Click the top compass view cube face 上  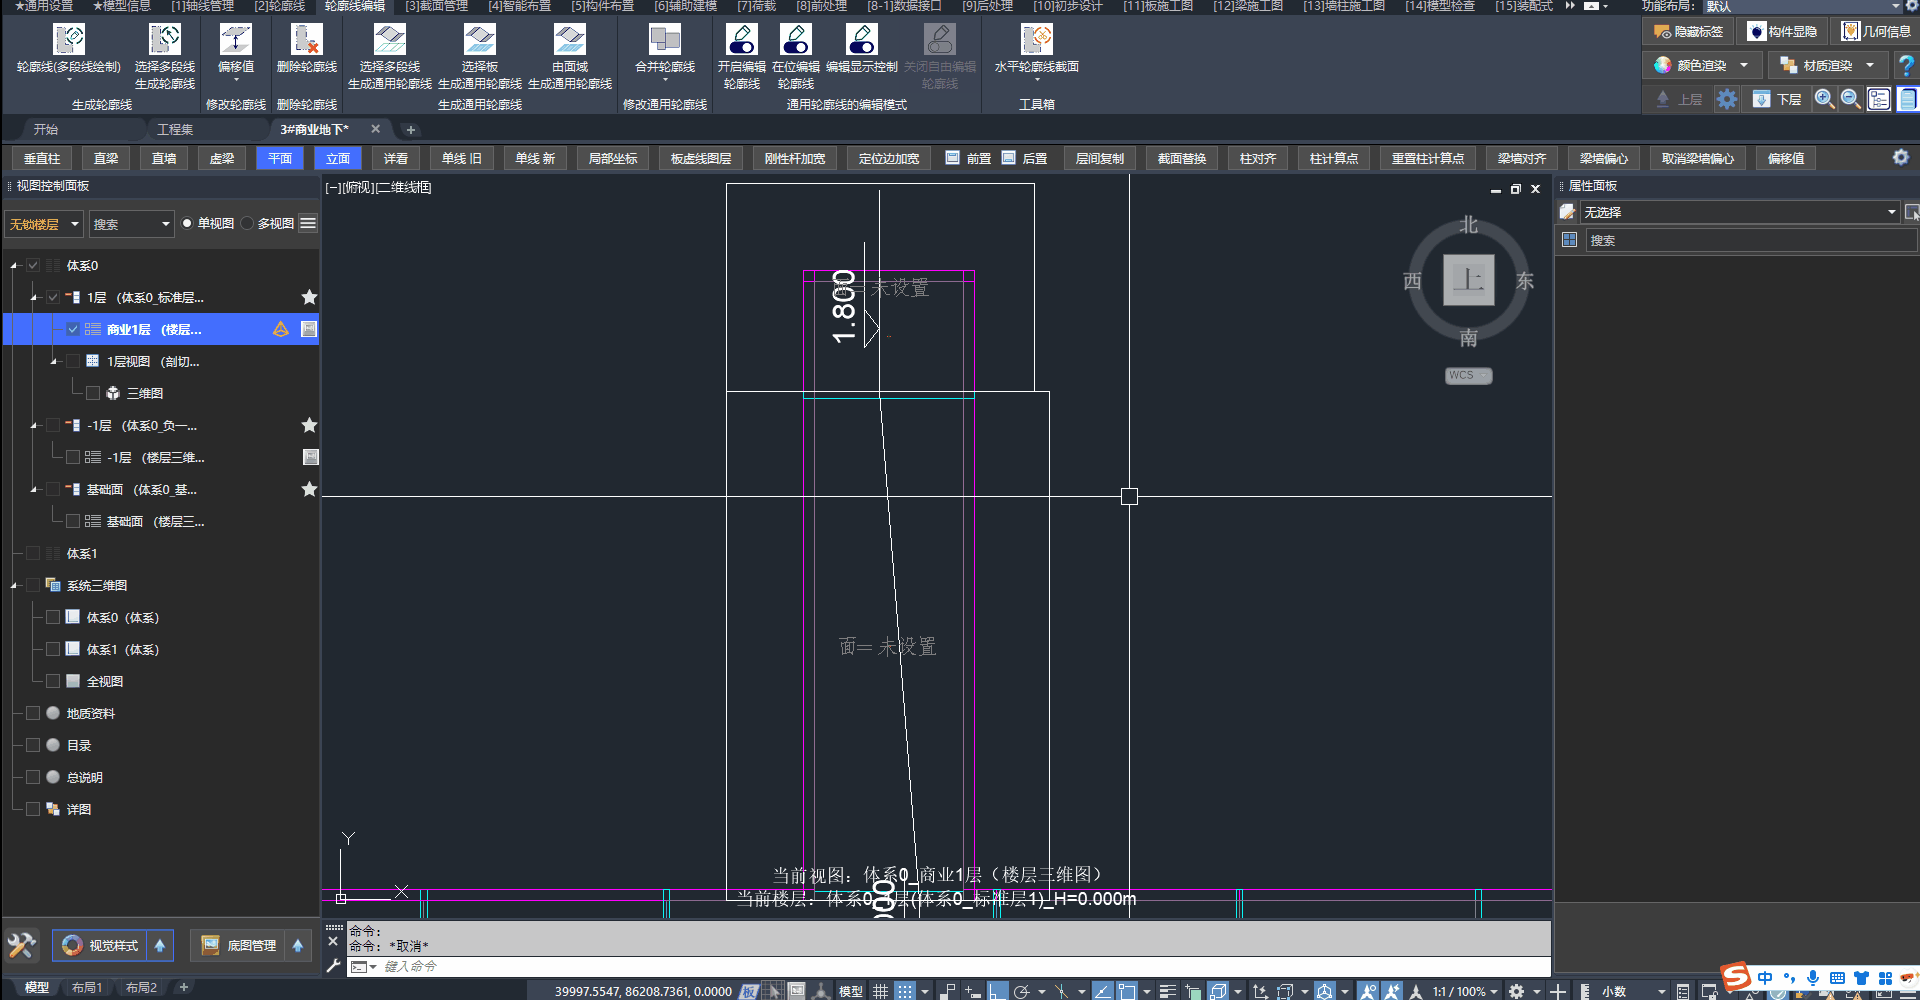(1468, 280)
